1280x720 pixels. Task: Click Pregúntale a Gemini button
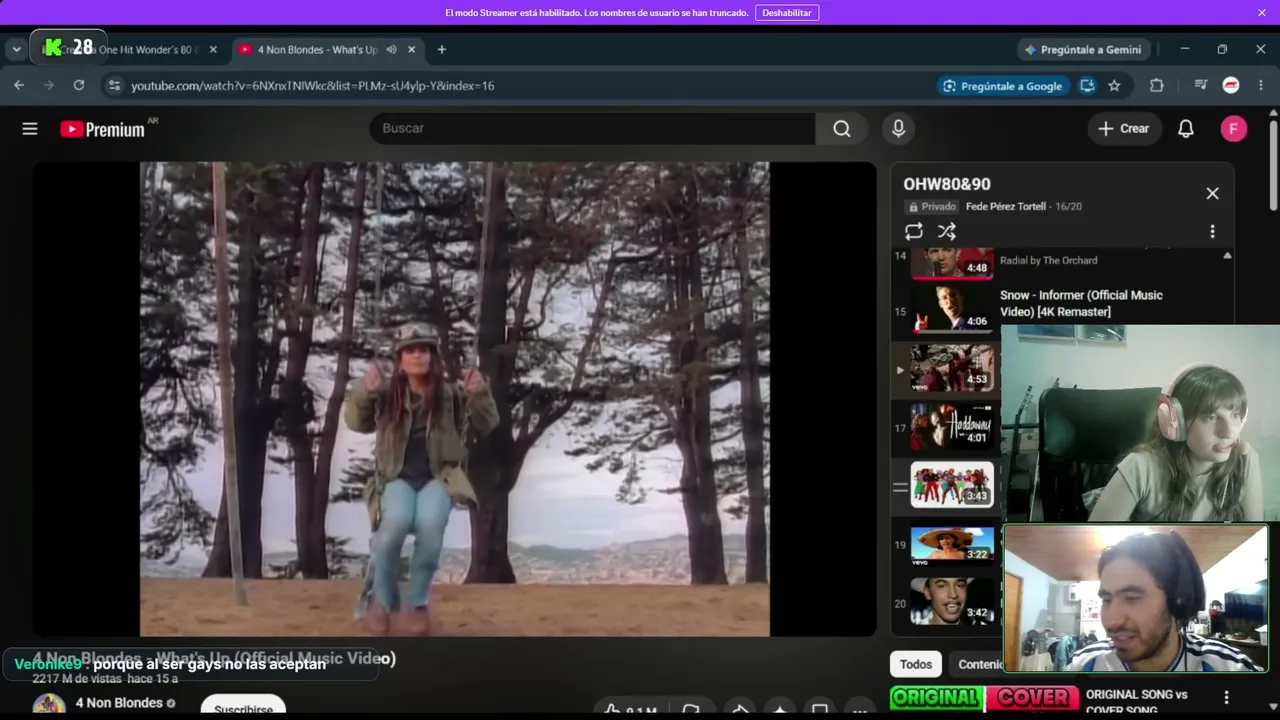(1083, 50)
